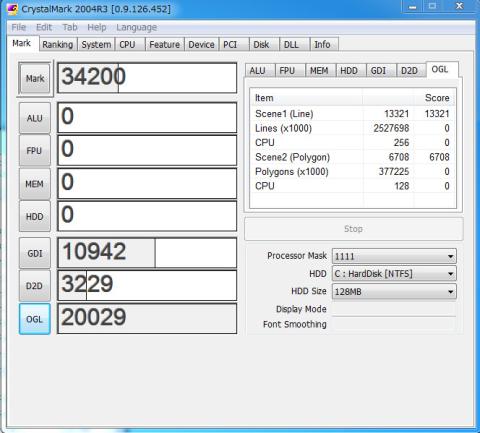Click the GDI score 10942 bar

coord(147,253)
